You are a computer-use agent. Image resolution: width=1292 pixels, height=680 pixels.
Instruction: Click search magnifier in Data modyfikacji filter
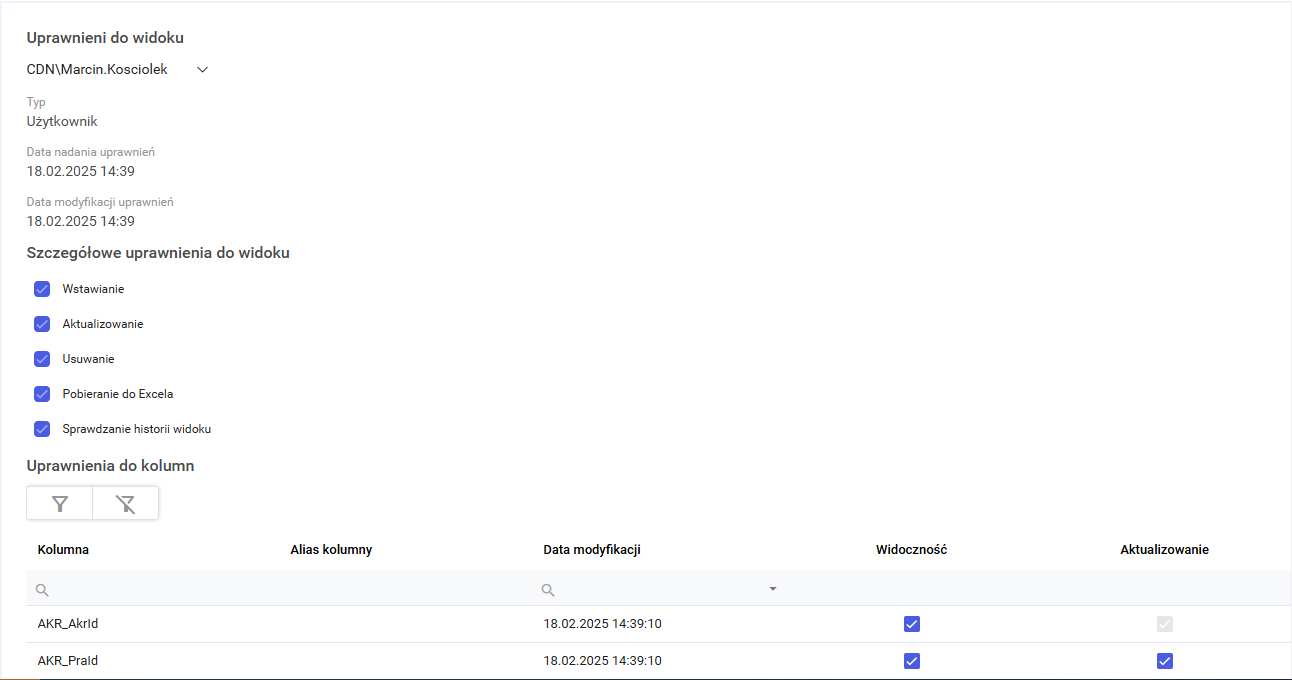click(548, 590)
